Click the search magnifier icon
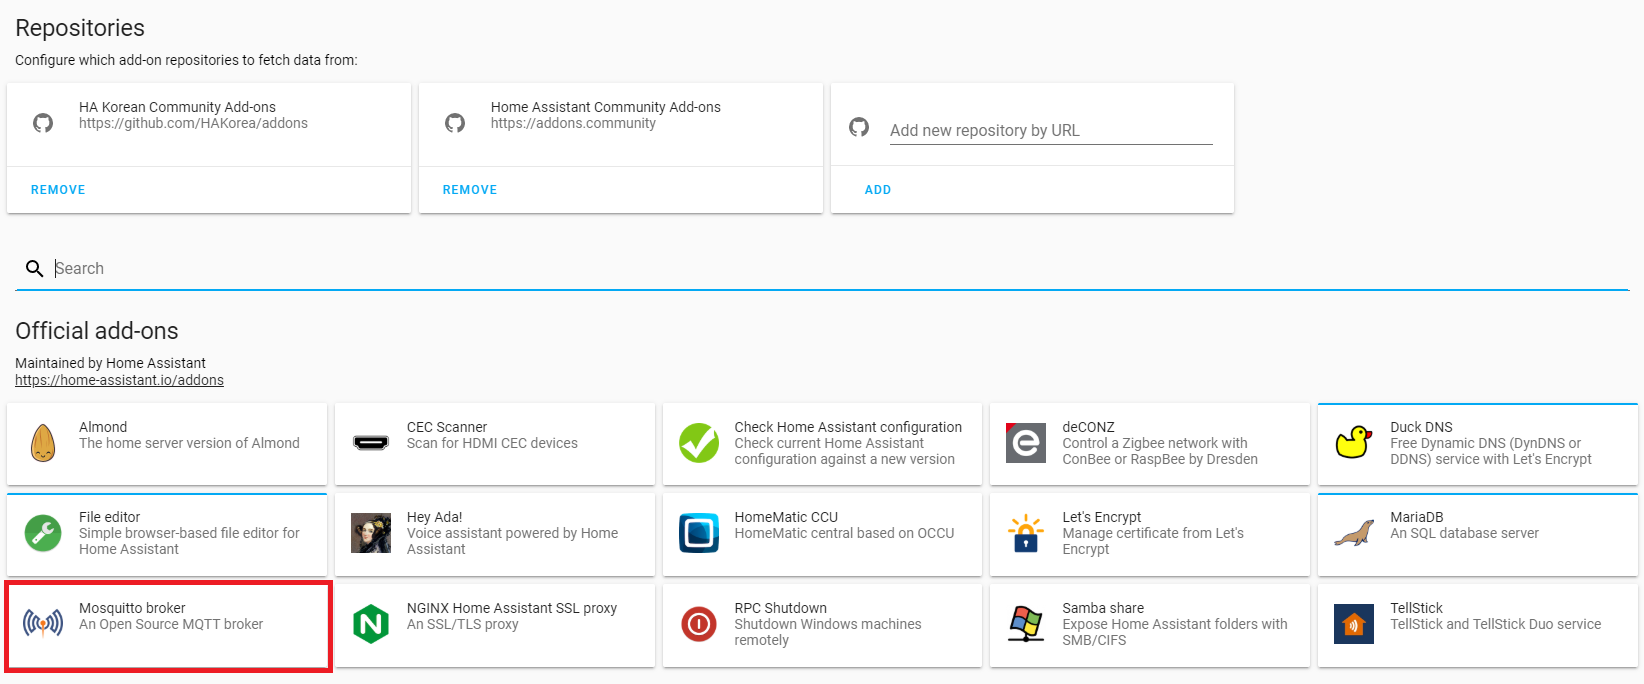1644x684 pixels. point(35,269)
